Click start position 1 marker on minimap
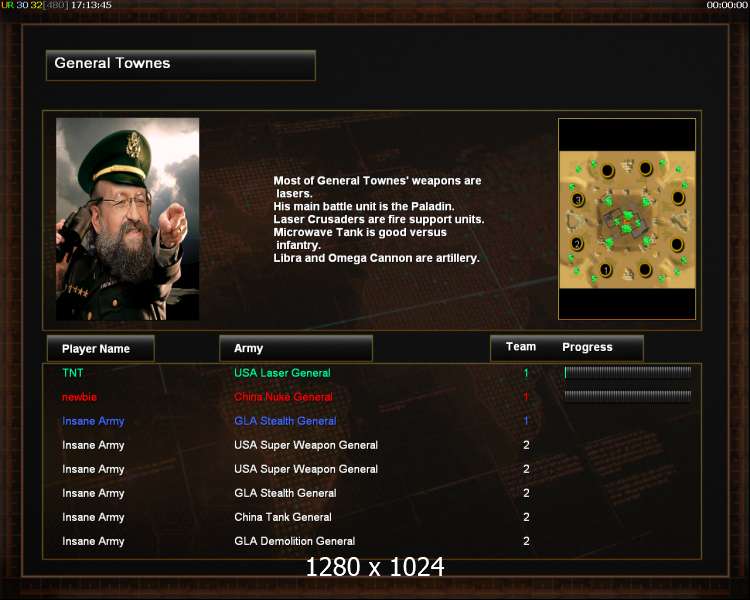The width and height of the screenshot is (750, 600). 605,270
